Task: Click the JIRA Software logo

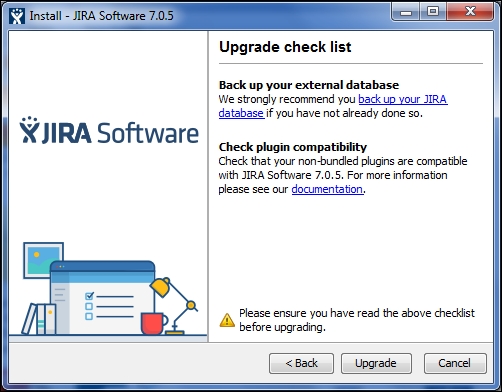Action: tap(109, 130)
